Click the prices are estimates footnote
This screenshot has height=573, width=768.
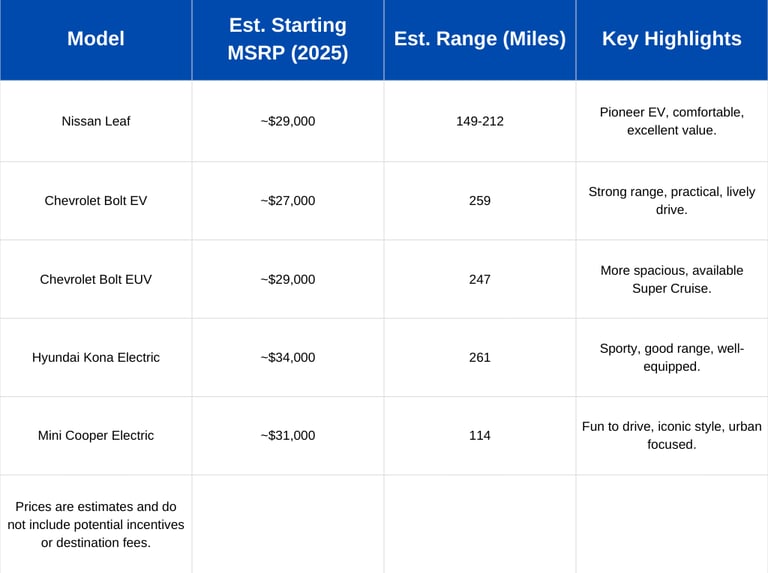coord(96,524)
